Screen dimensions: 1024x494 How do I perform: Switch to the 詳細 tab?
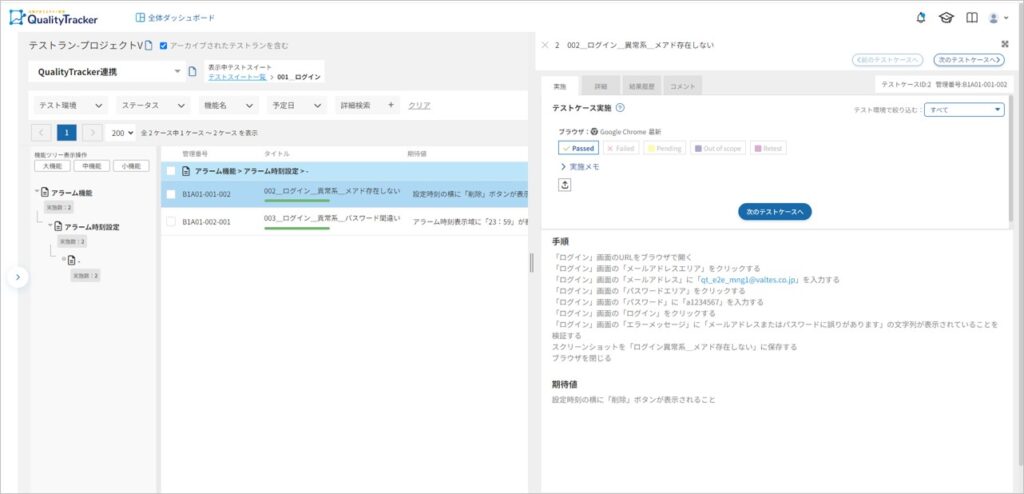(x=600, y=87)
